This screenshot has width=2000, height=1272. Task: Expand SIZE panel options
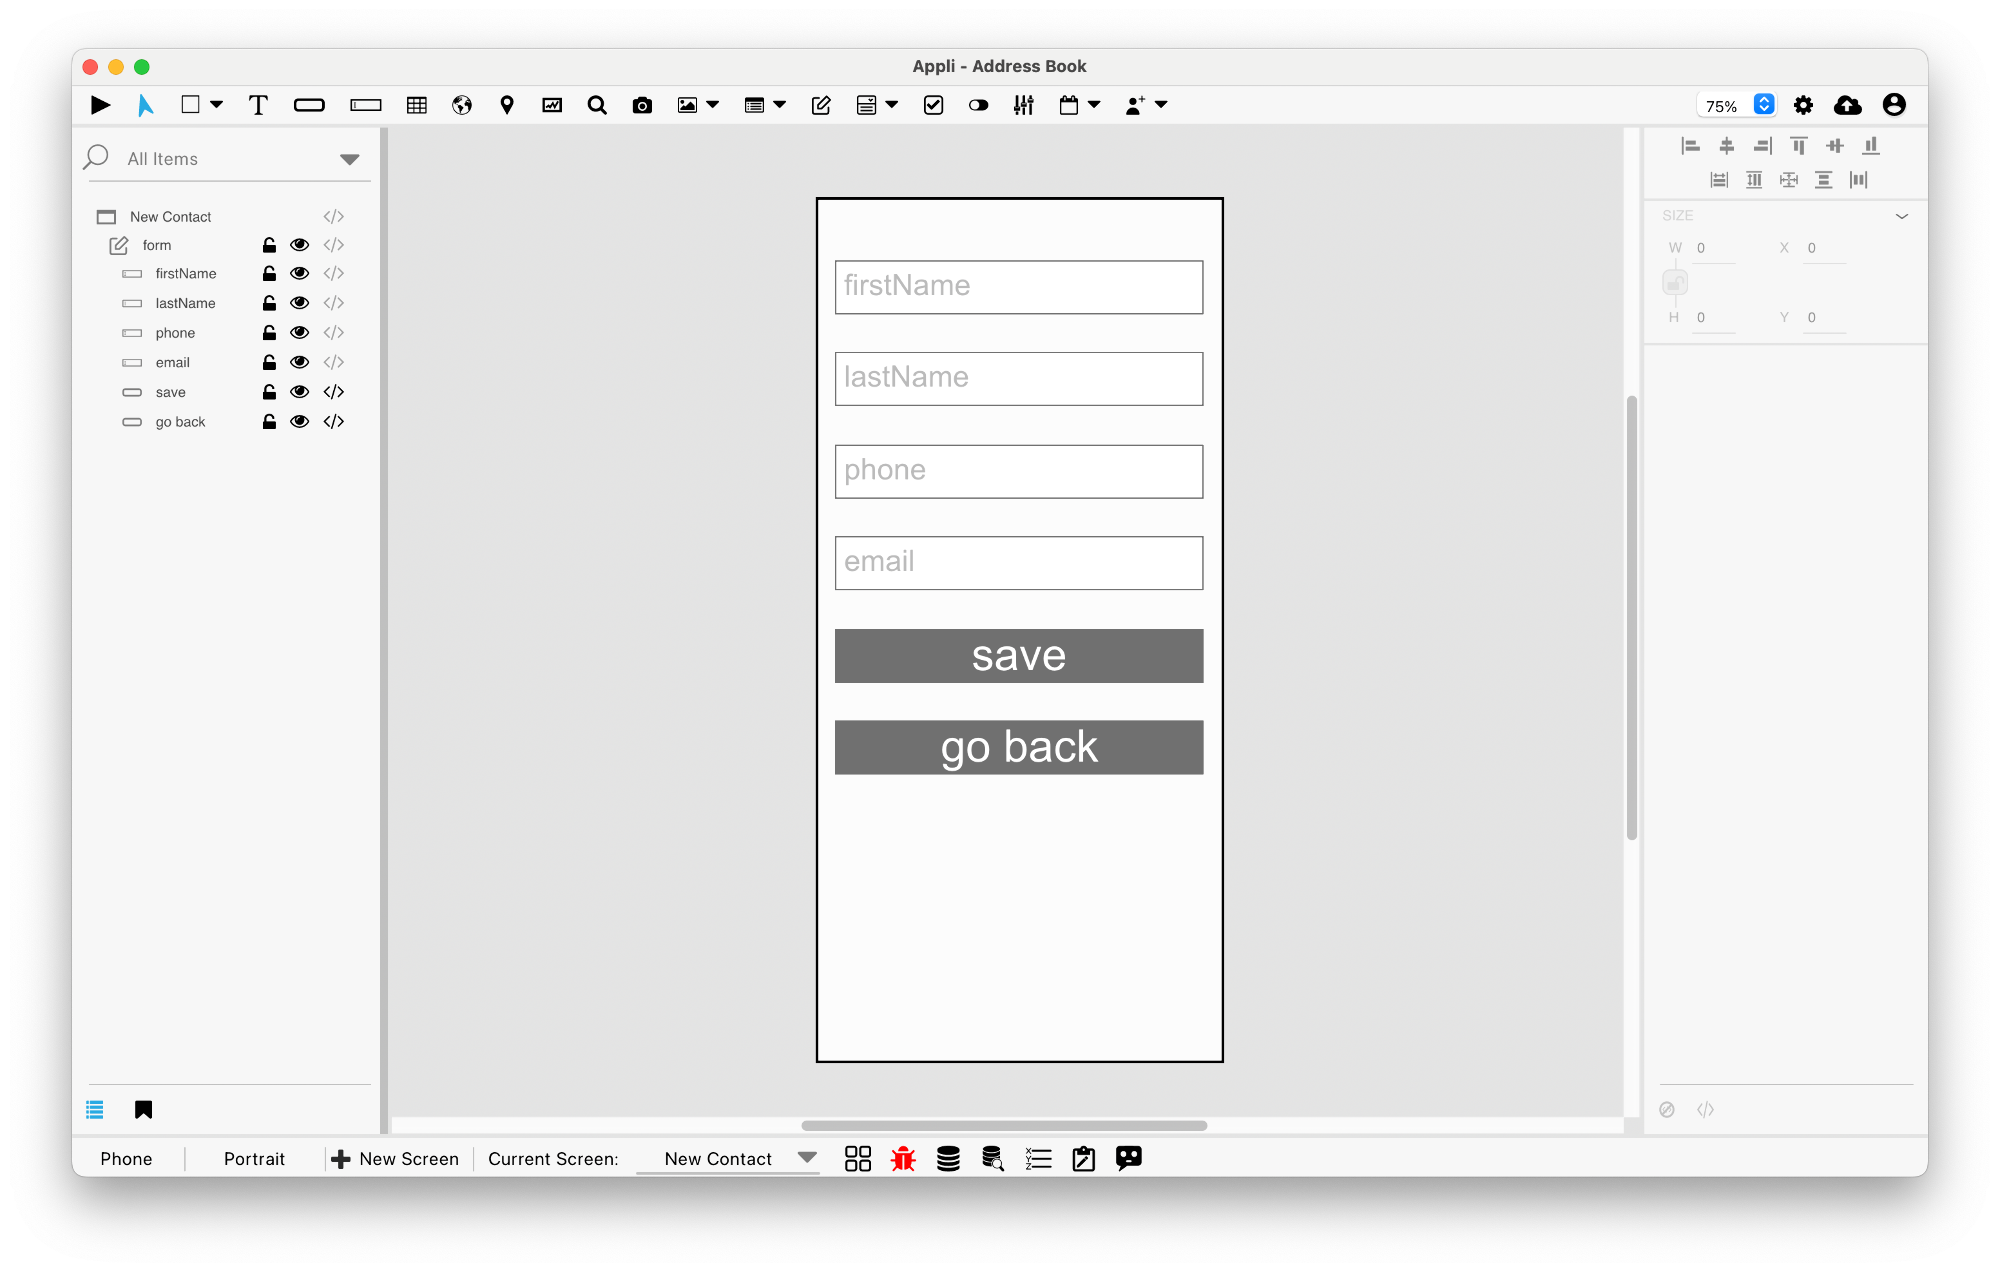tap(1901, 214)
